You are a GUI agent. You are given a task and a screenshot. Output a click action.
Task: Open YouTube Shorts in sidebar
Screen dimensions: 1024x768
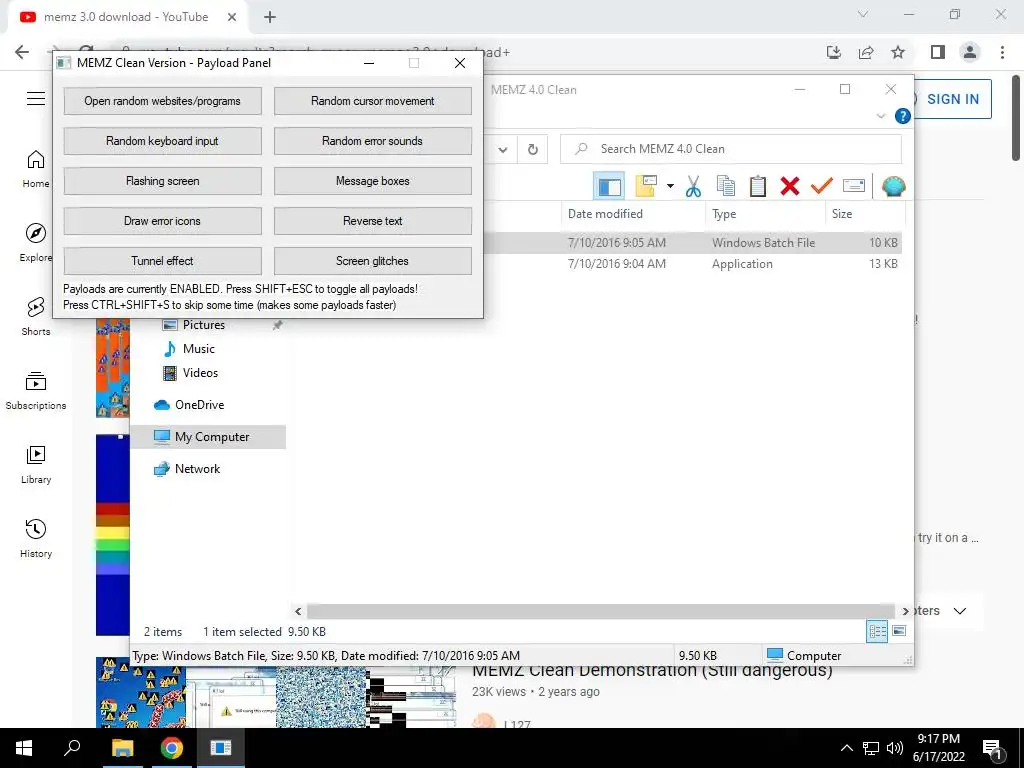(36, 317)
